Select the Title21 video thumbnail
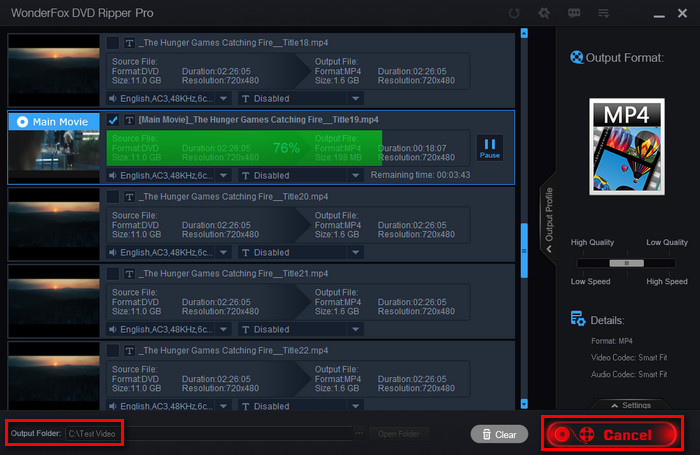The width and height of the screenshot is (700, 455). pyautogui.click(x=54, y=301)
